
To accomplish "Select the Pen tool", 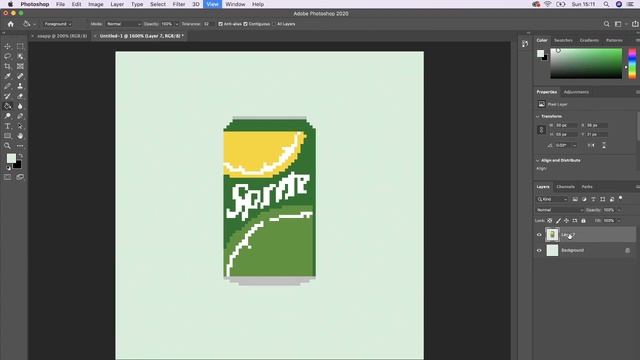I will pos(20,116).
